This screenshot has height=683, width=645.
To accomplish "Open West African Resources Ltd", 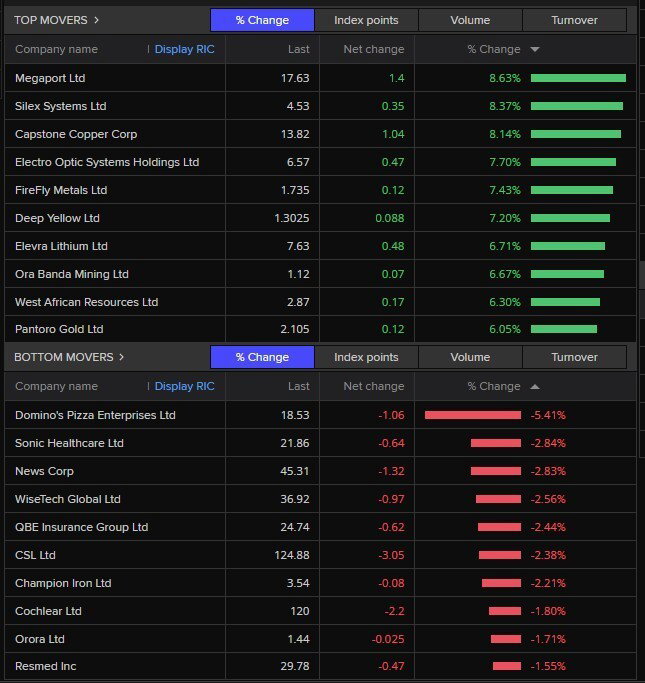I will point(86,302).
